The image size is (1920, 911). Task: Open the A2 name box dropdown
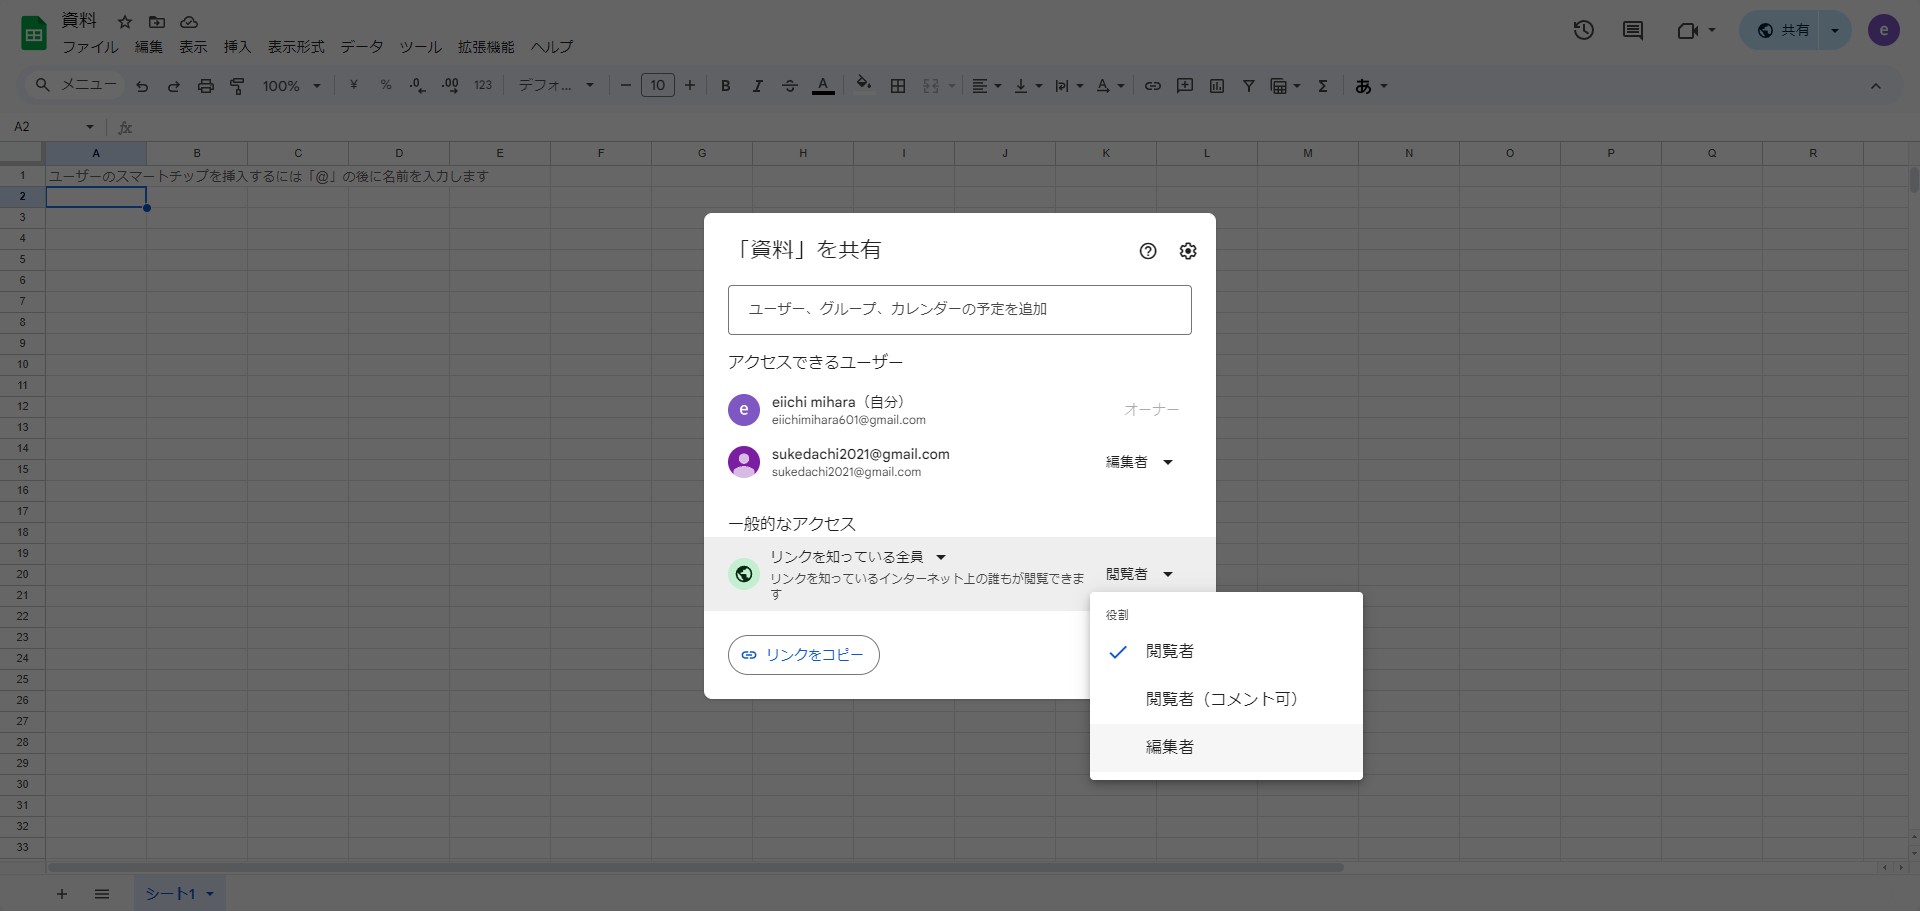(89, 127)
